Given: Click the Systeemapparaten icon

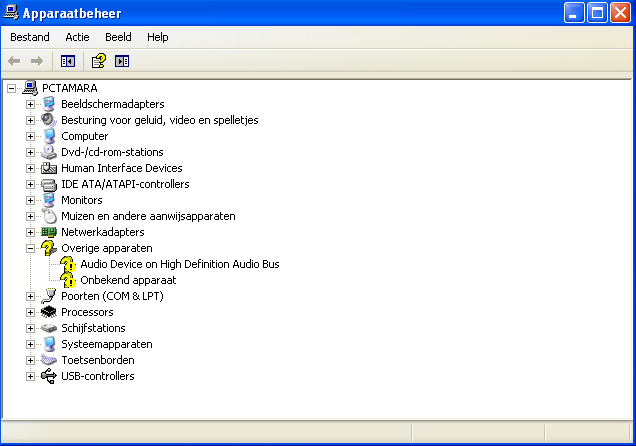Looking at the screenshot, I should [x=49, y=344].
